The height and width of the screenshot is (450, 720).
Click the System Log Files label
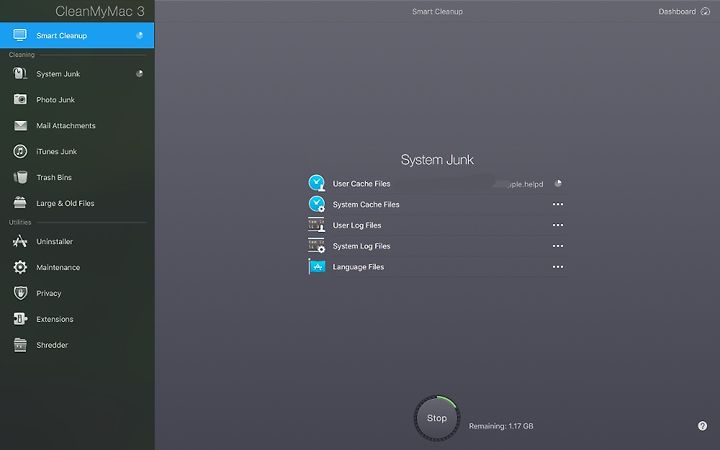pyautogui.click(x=361, y=246)
